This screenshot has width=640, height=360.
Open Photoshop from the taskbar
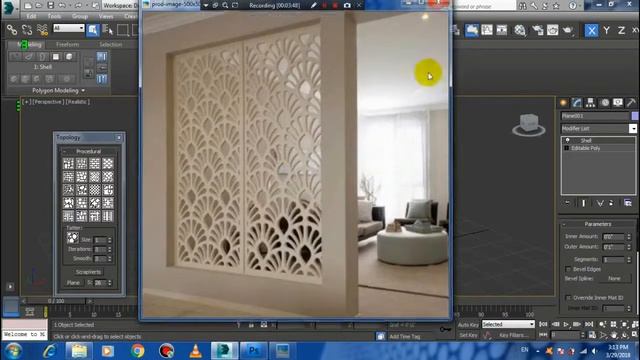[253, 350]
